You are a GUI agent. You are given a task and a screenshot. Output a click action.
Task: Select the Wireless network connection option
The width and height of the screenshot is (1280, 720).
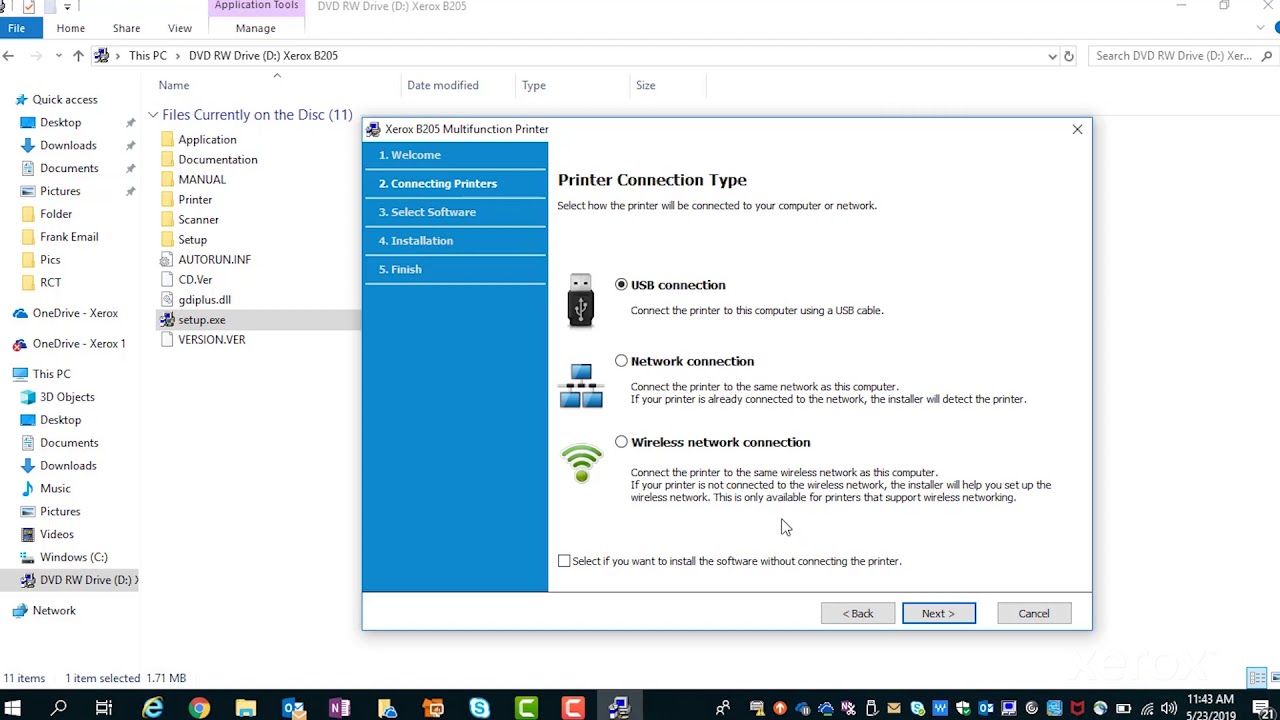621,442
